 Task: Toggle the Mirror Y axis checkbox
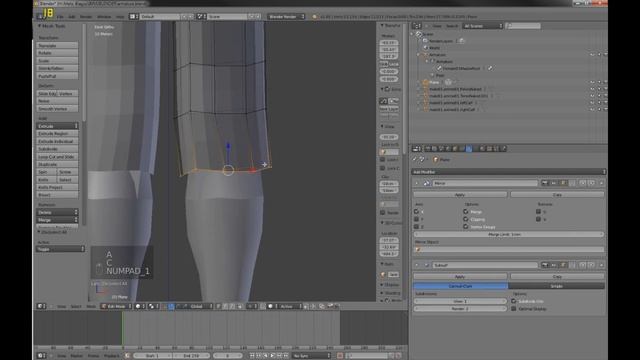[x=416, y=219]
